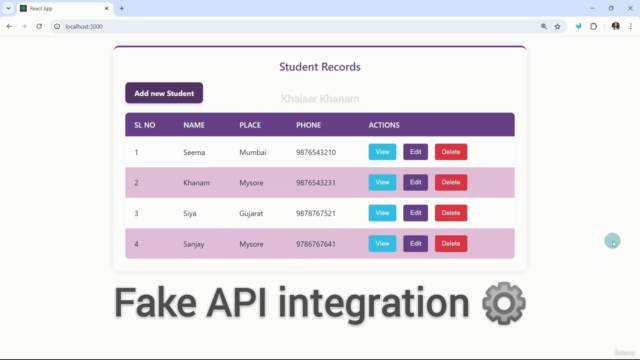Edit Seema's record
This screenshot has width=640, height=360.
tap(416, 152)
